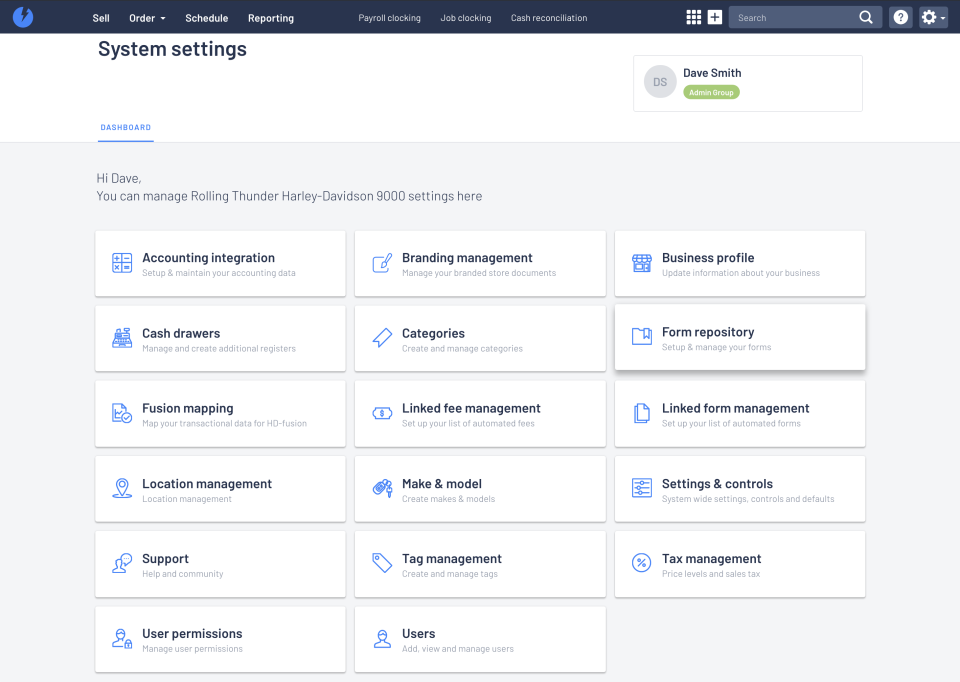Open the Order dropdown menu
This screenshot has height=682, width=960.
[146, 17]
